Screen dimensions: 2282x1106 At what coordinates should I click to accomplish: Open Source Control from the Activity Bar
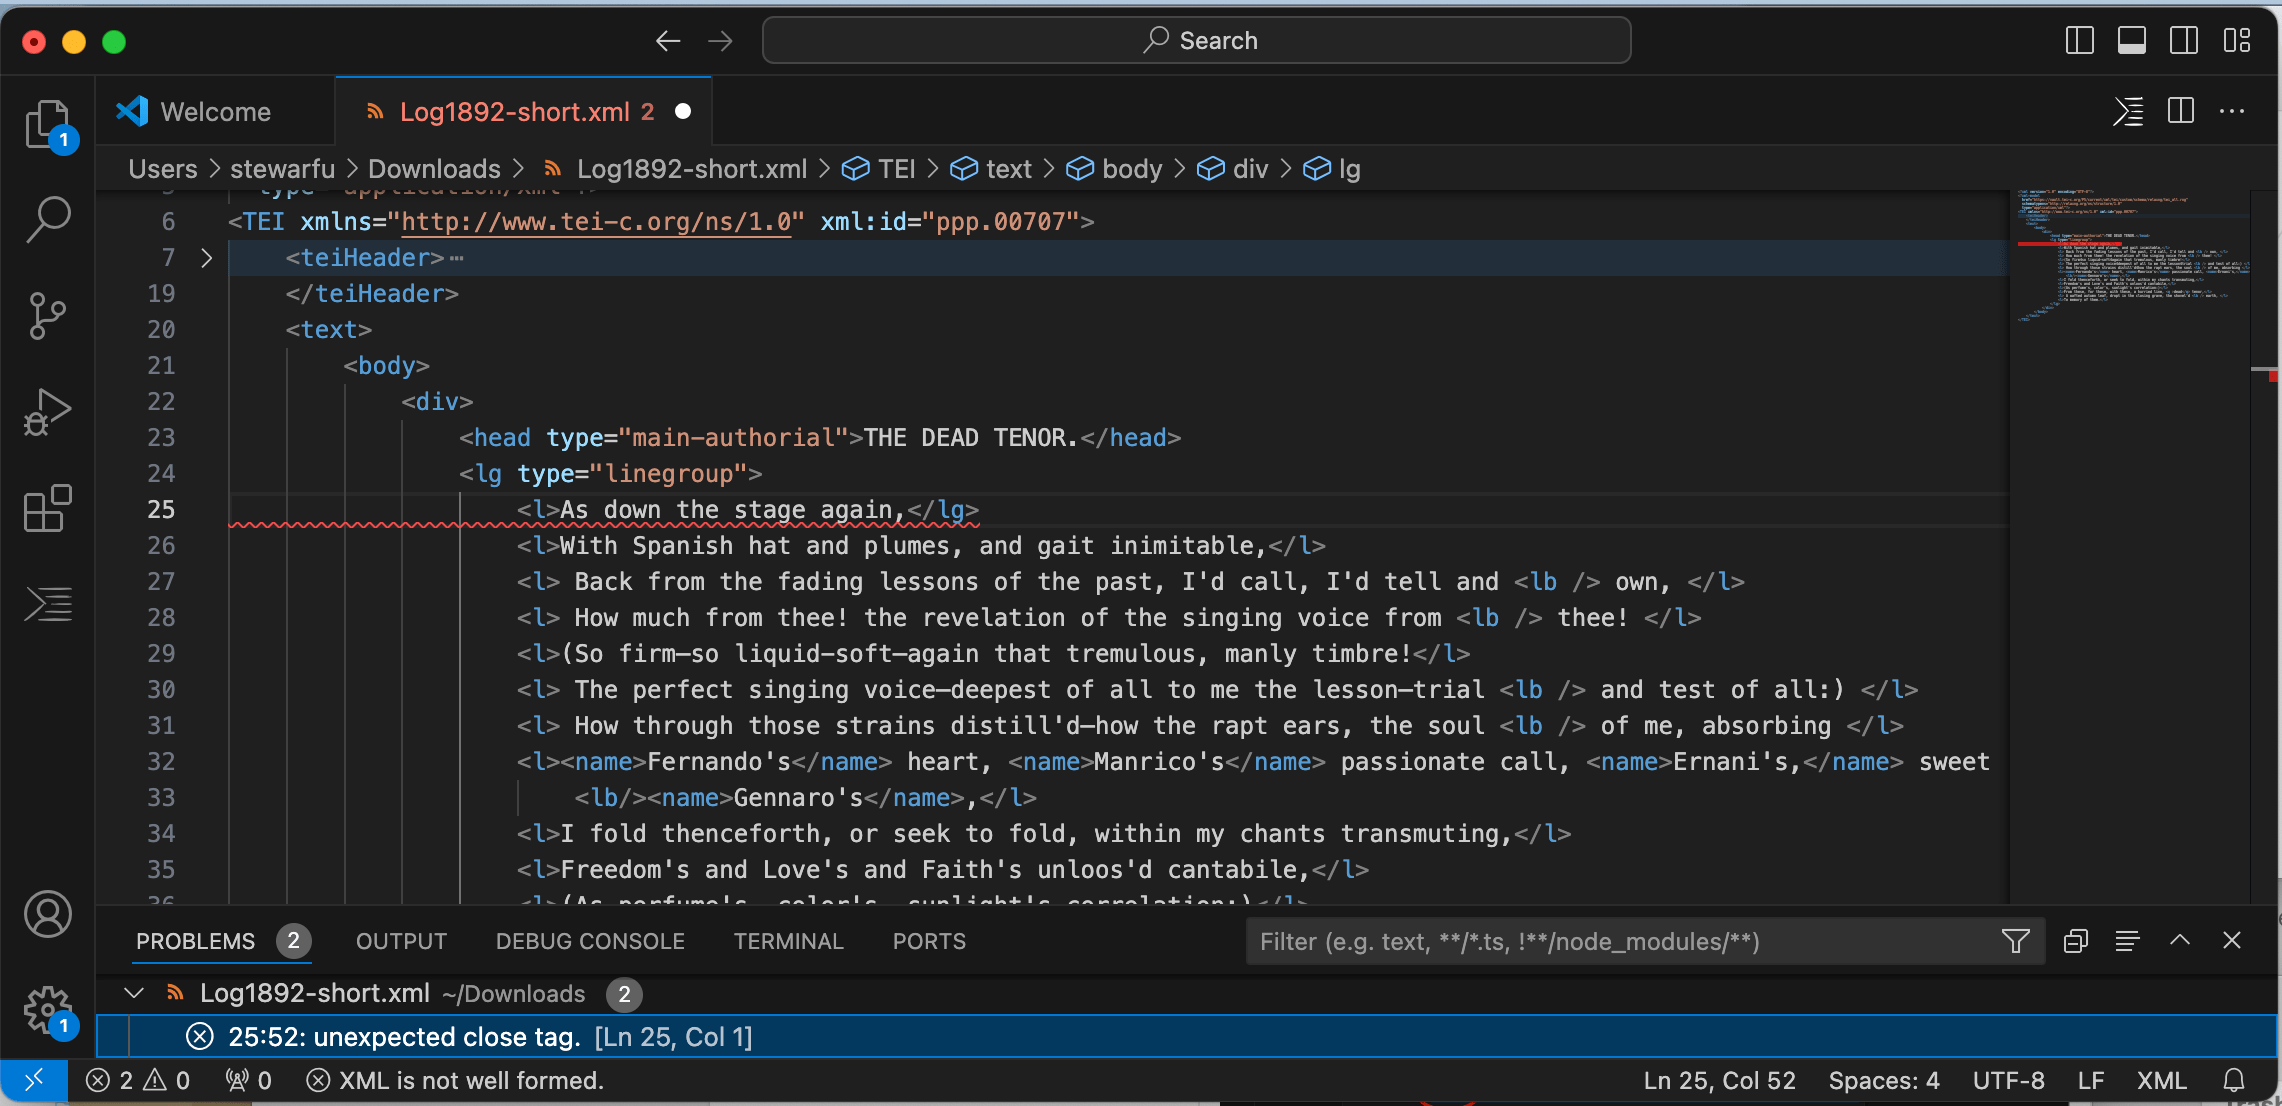click(47, 315)
